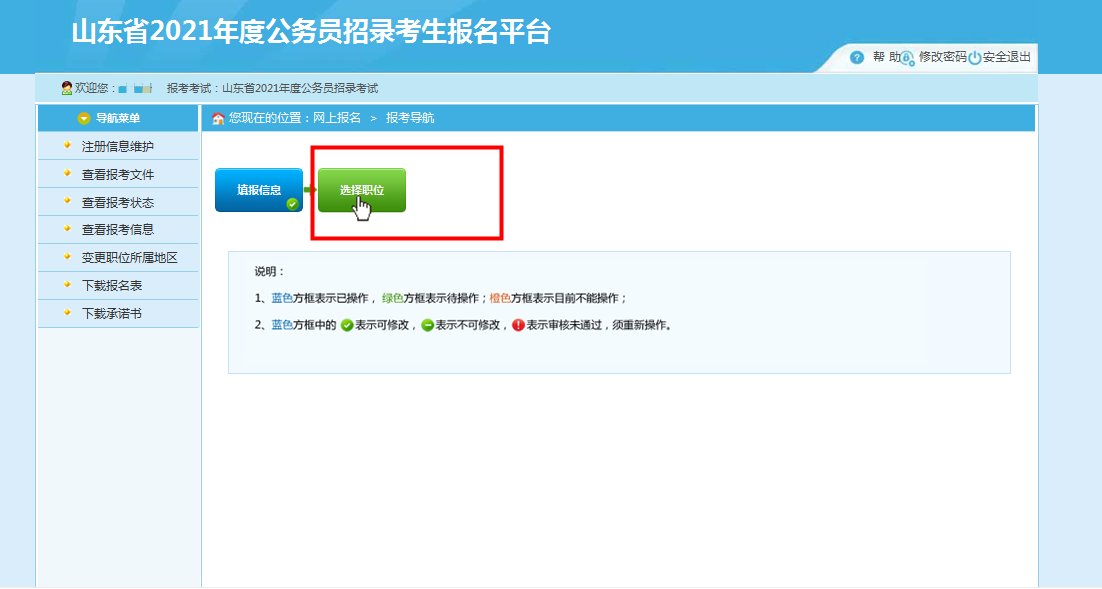Click the blue Help question mark icon
The height and width of the screenshot is (589, 1102).
click(856, 58)
